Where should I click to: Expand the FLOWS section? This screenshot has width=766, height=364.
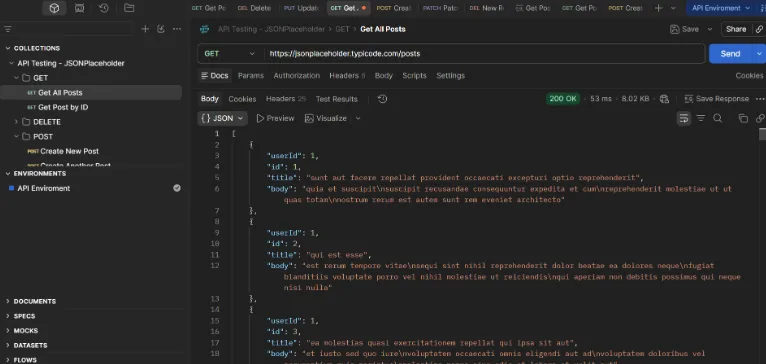tap(8, 360)
